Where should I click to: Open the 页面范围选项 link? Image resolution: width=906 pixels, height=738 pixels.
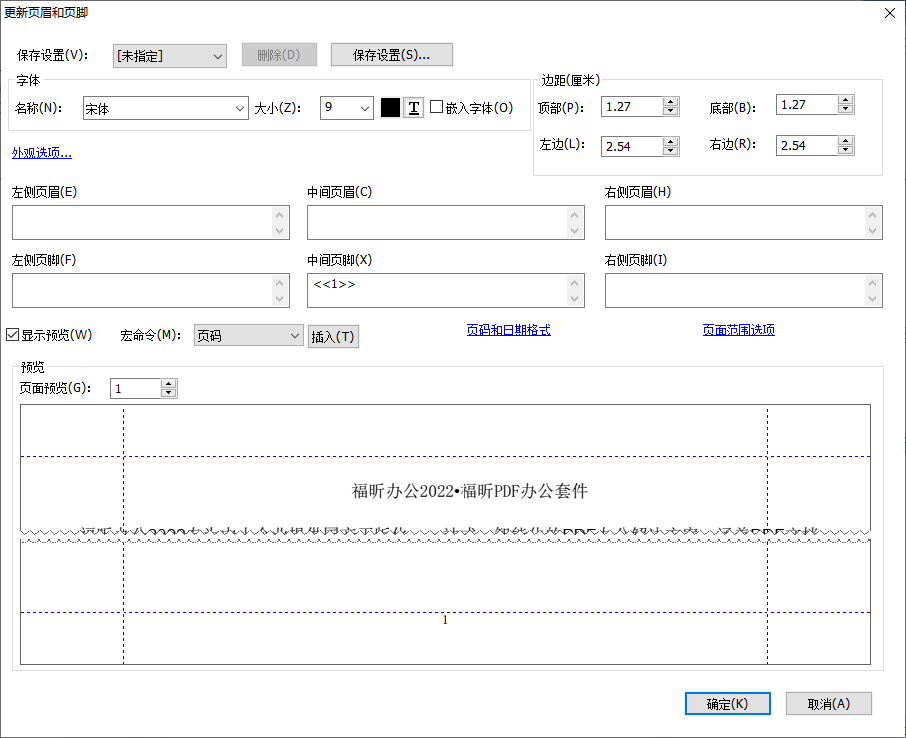[739, 328]
